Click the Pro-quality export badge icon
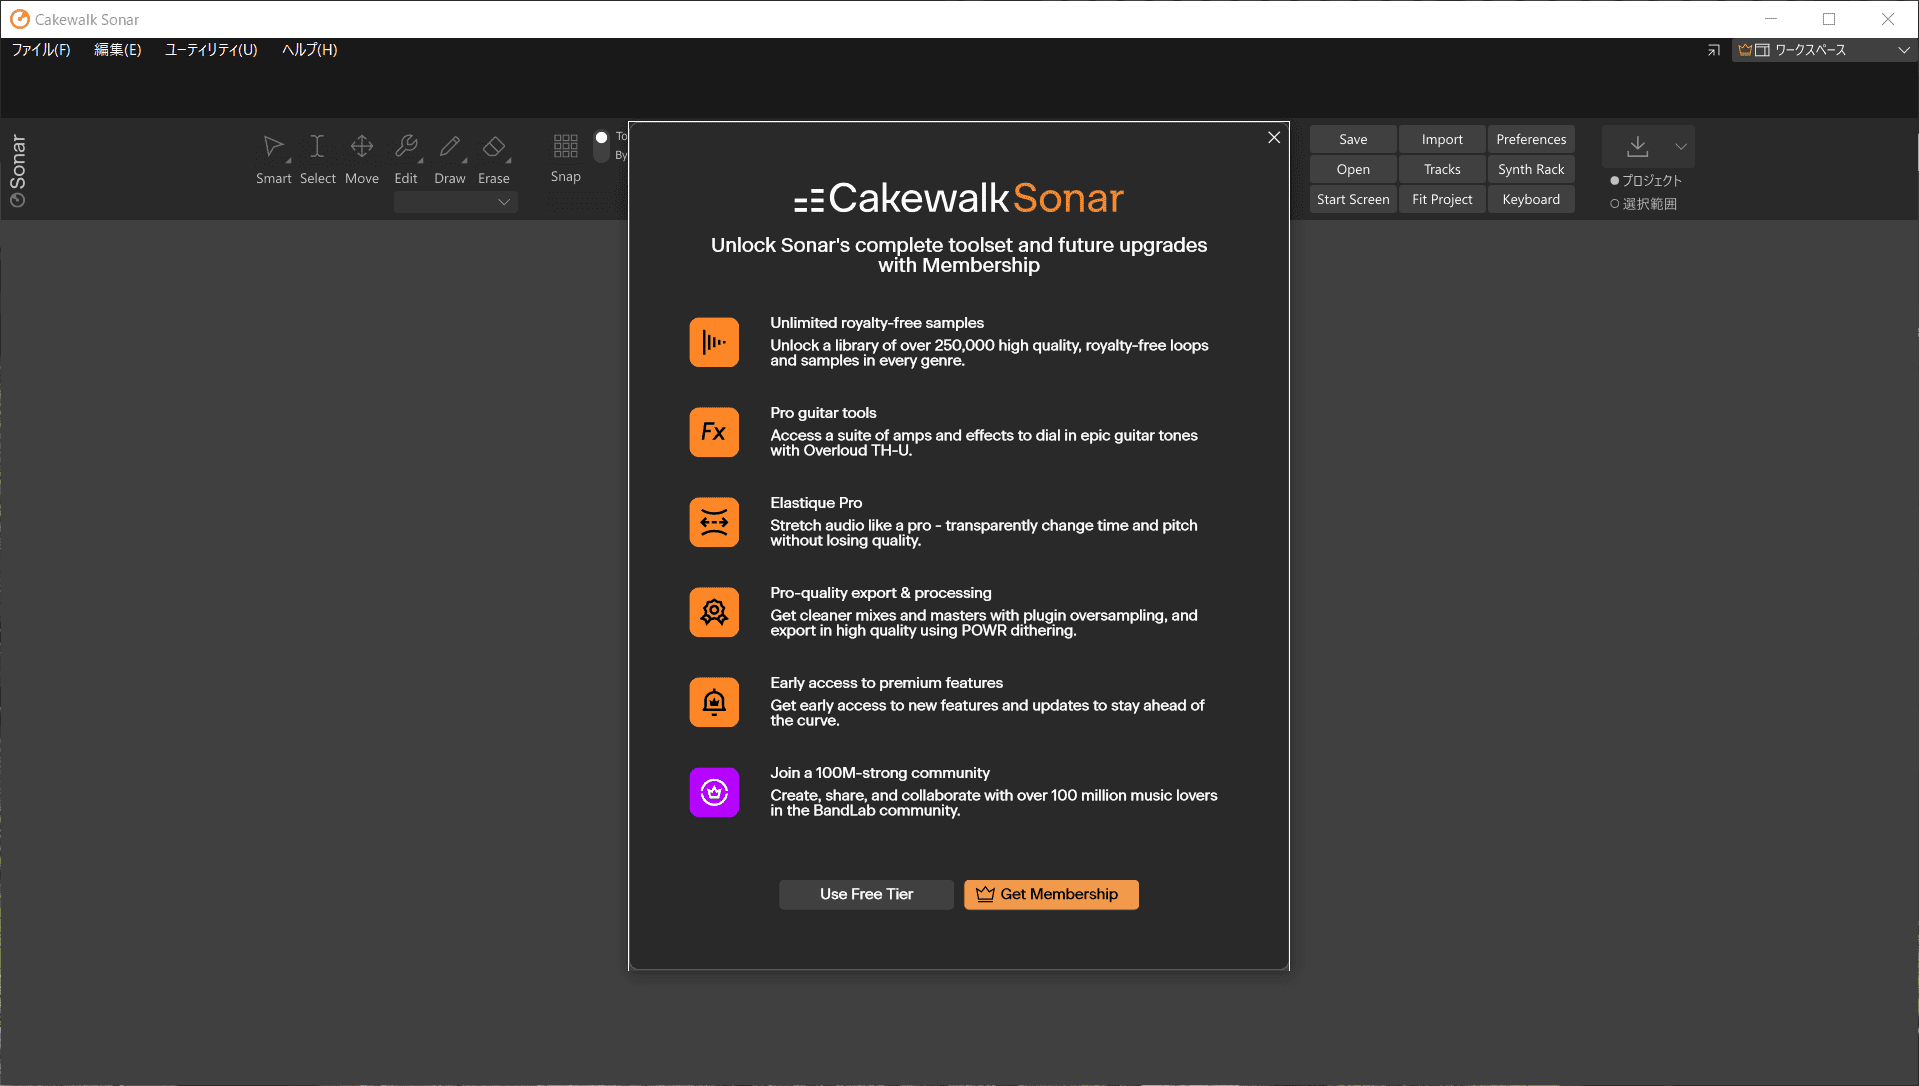 714,612
